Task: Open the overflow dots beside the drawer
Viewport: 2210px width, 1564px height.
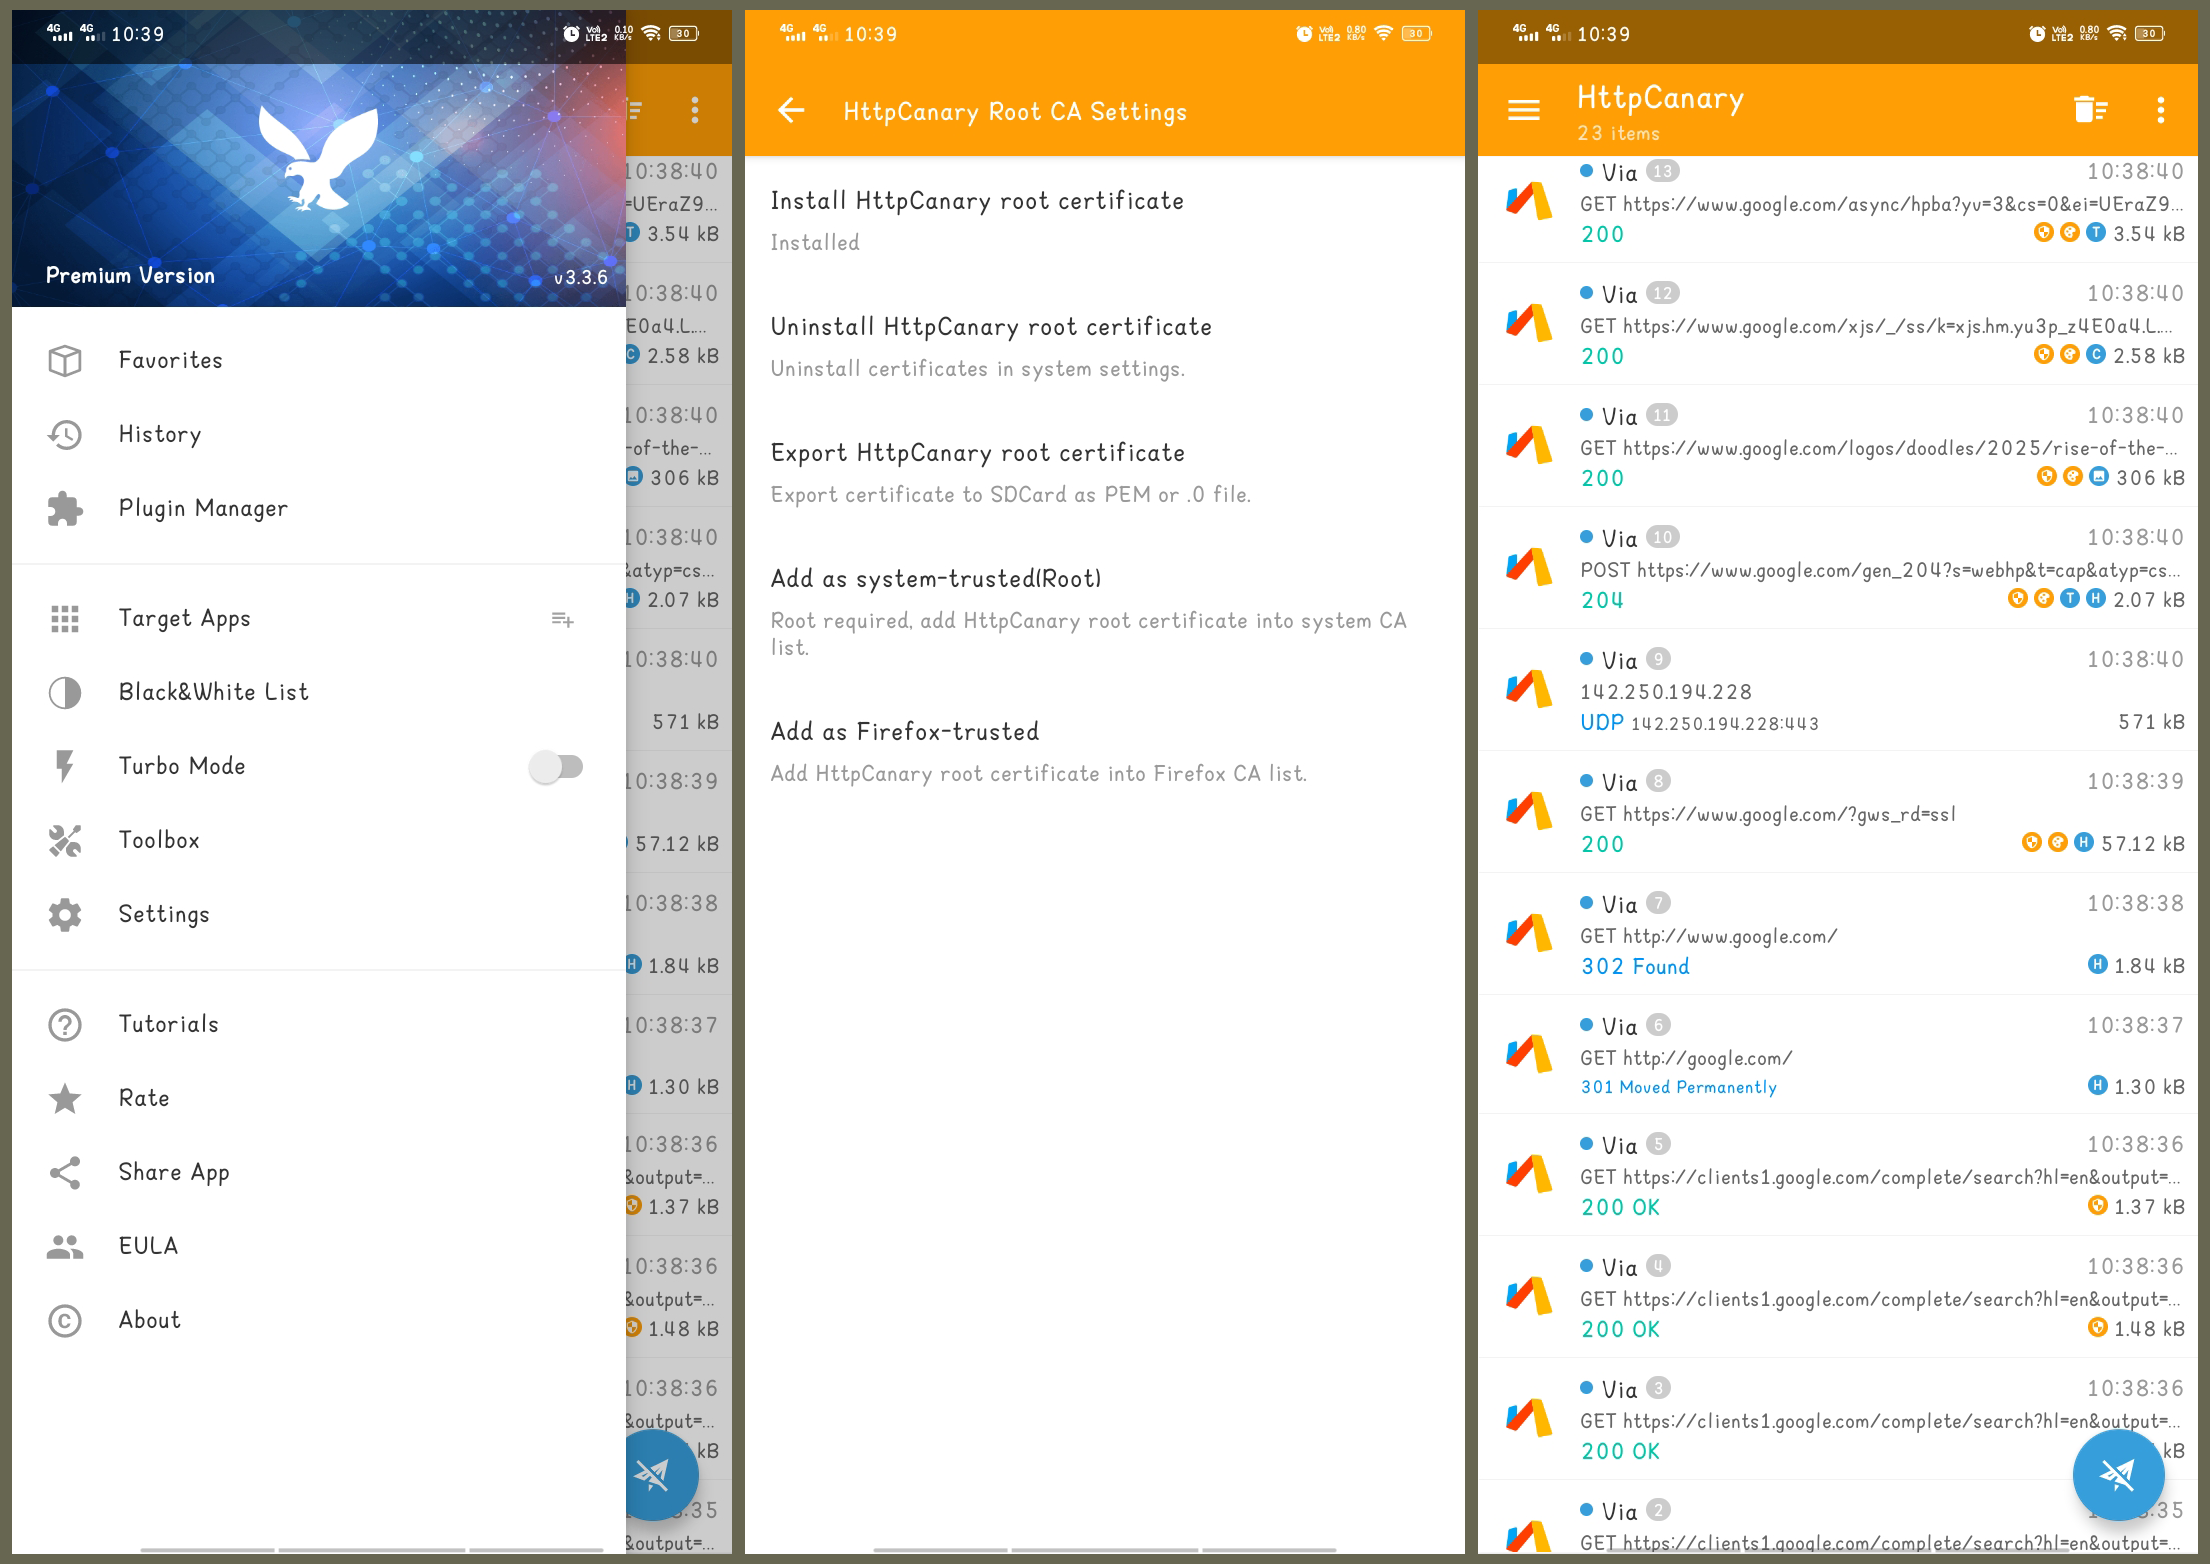Action: (695, 110)
